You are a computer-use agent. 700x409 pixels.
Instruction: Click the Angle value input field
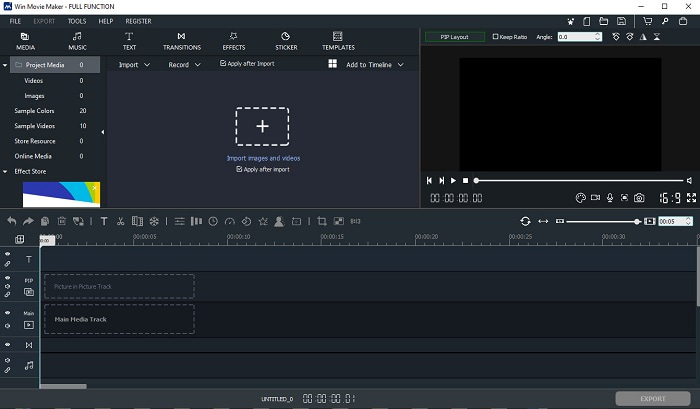[x=575, y=37]
